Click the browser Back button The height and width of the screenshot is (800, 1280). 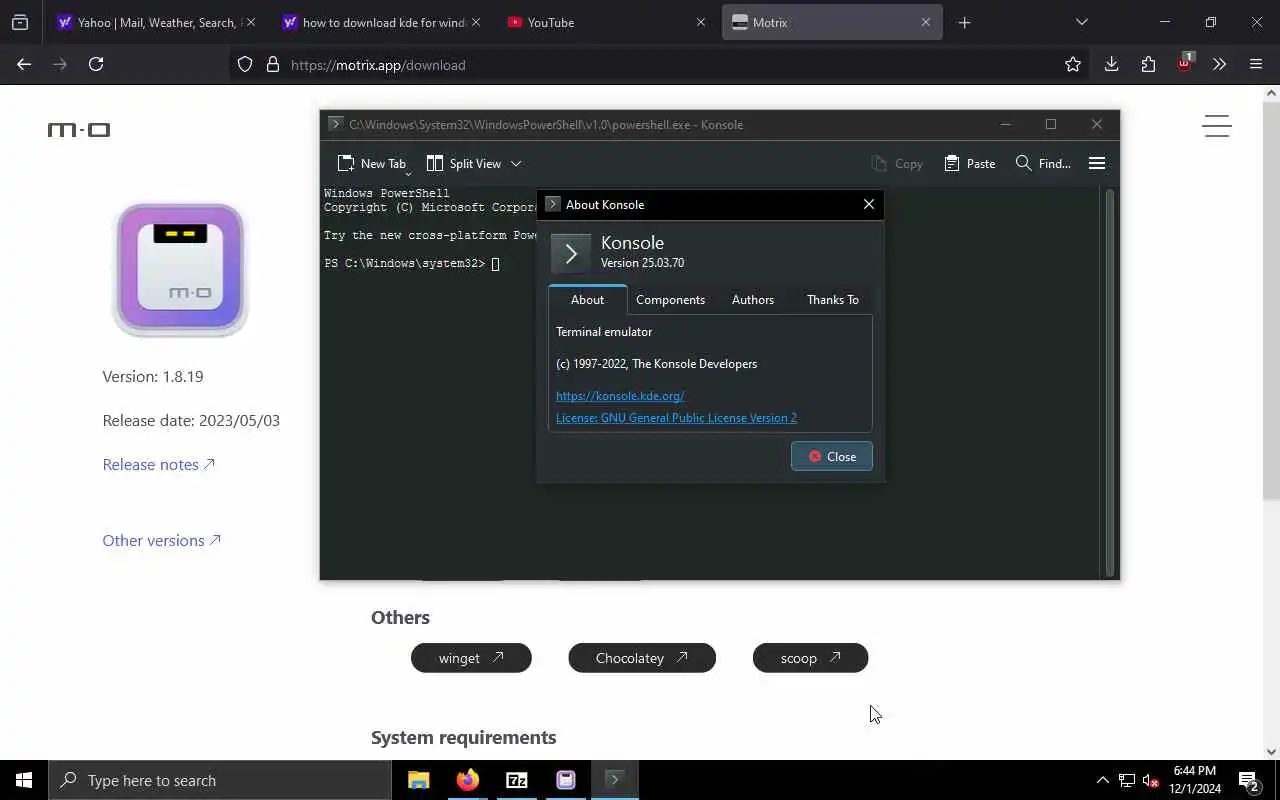24,64
